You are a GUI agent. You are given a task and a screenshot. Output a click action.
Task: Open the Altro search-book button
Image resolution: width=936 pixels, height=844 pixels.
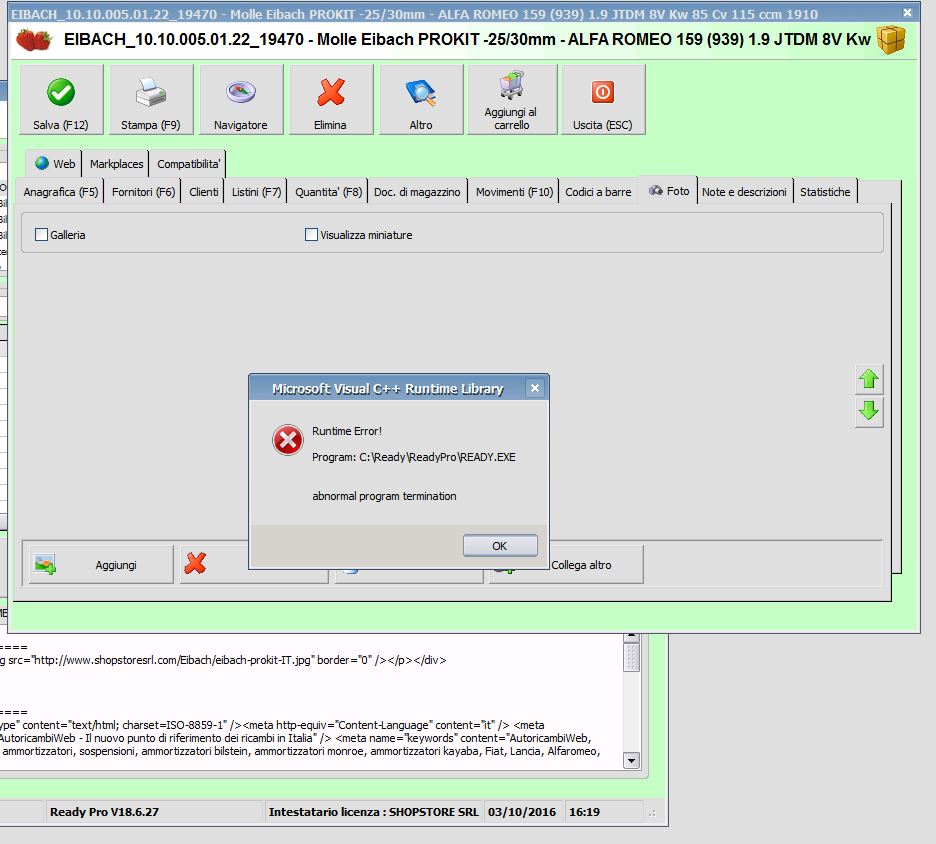[421, 100]
